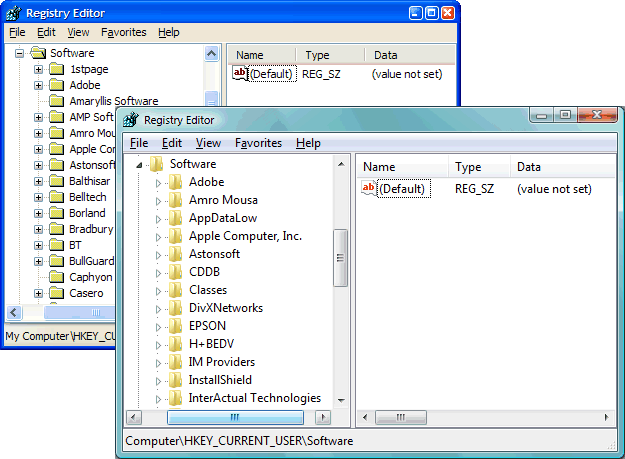Click the BT folder icon in the back window

click(56, 245)
